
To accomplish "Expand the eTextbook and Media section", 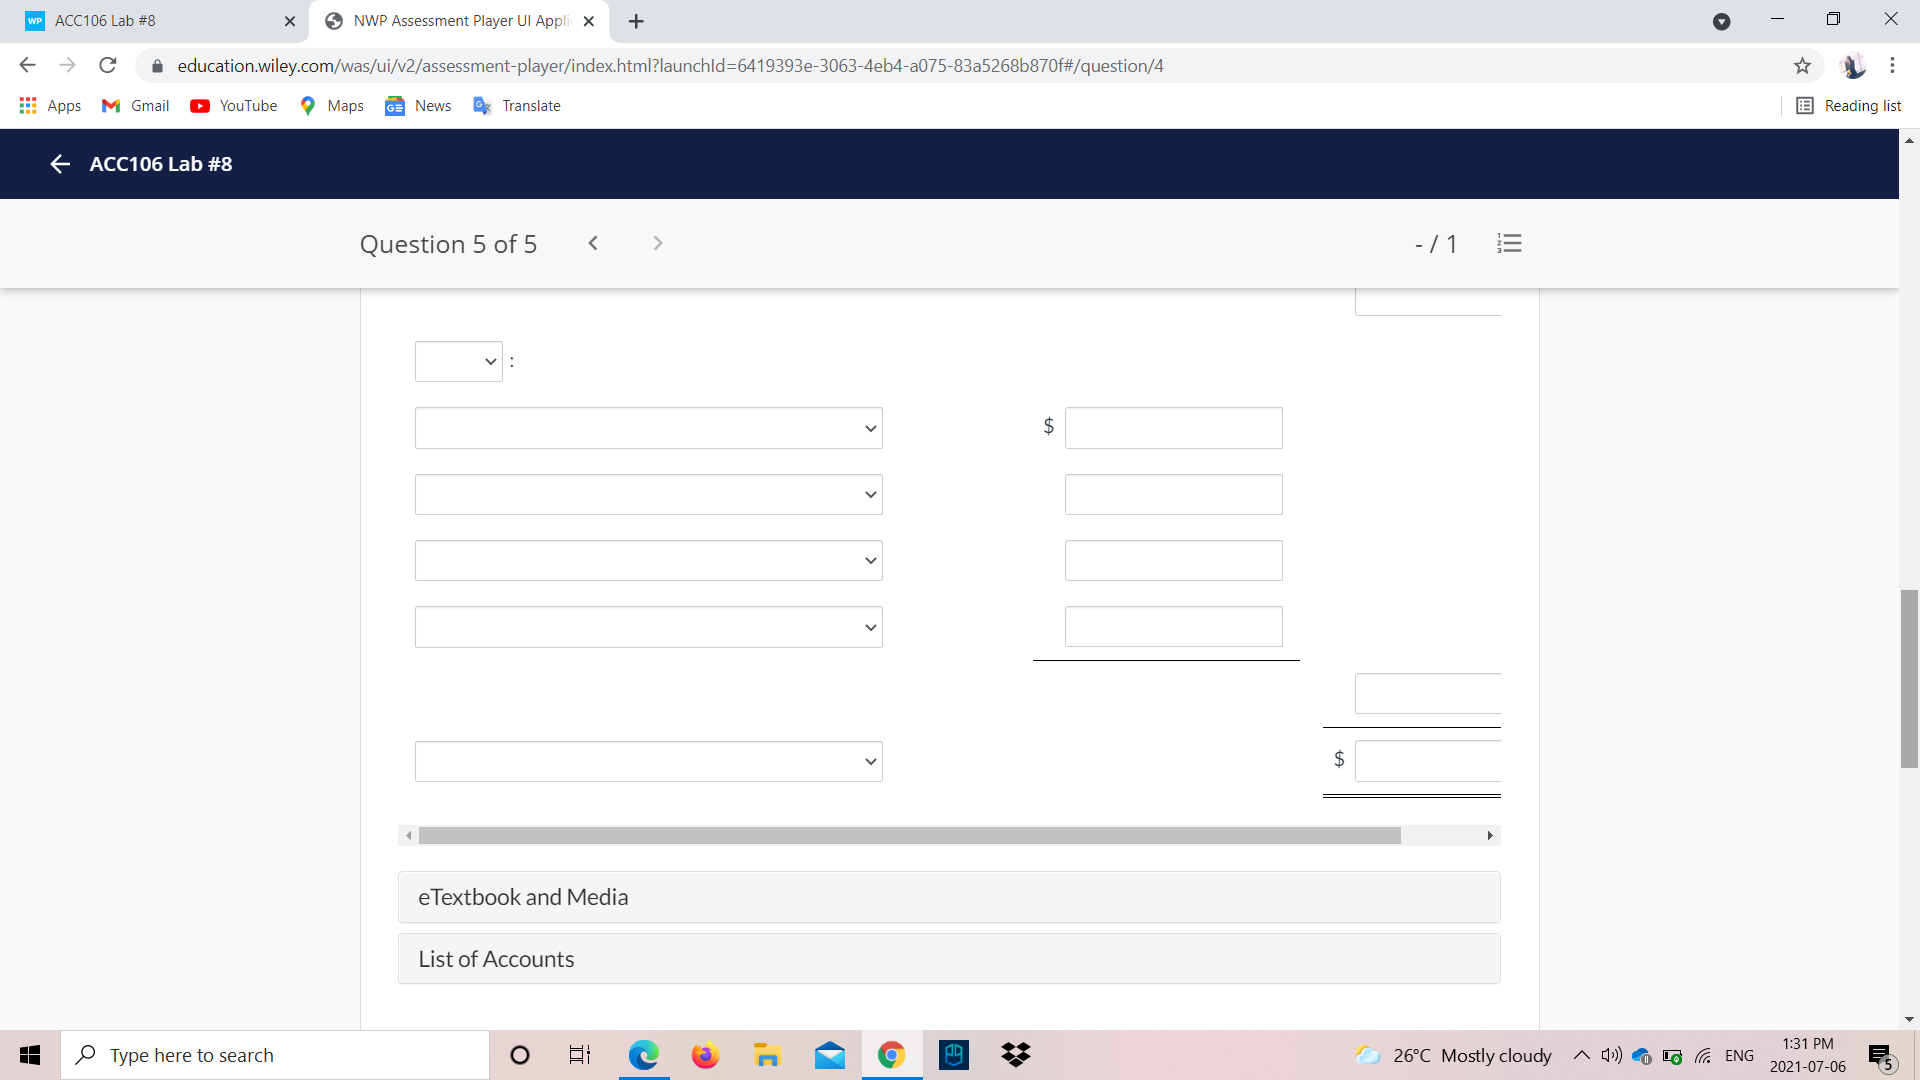I will 947,897.
